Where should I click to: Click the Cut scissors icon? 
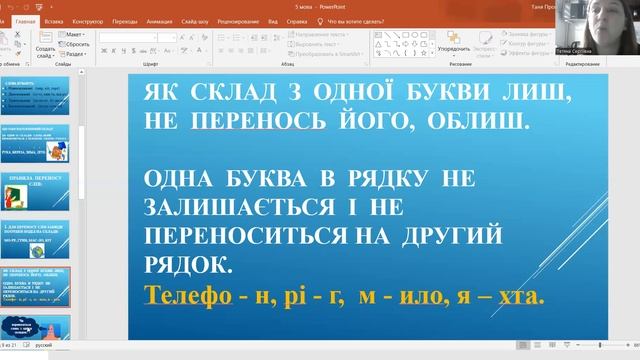[x=18, y=35]
